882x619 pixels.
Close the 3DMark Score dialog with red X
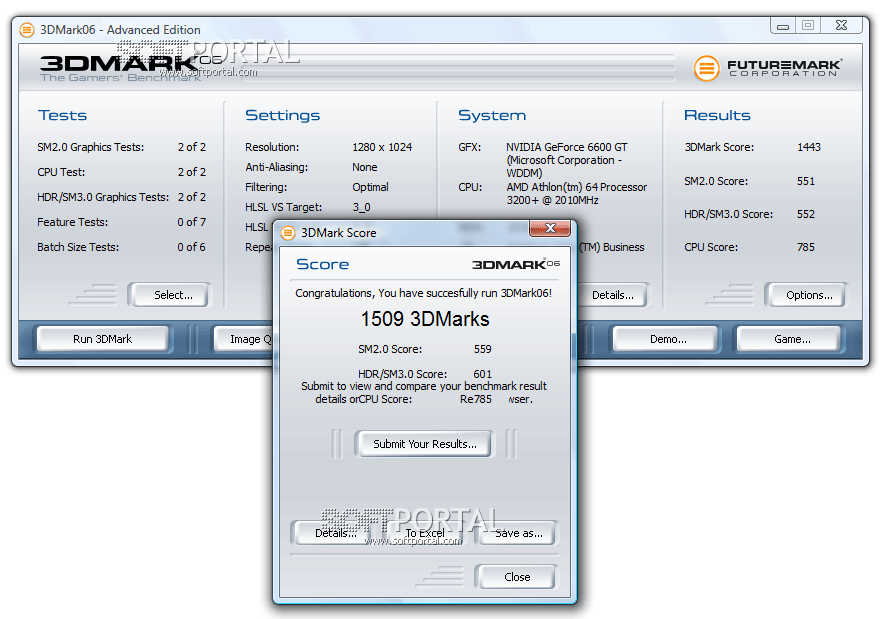(550, 228)
